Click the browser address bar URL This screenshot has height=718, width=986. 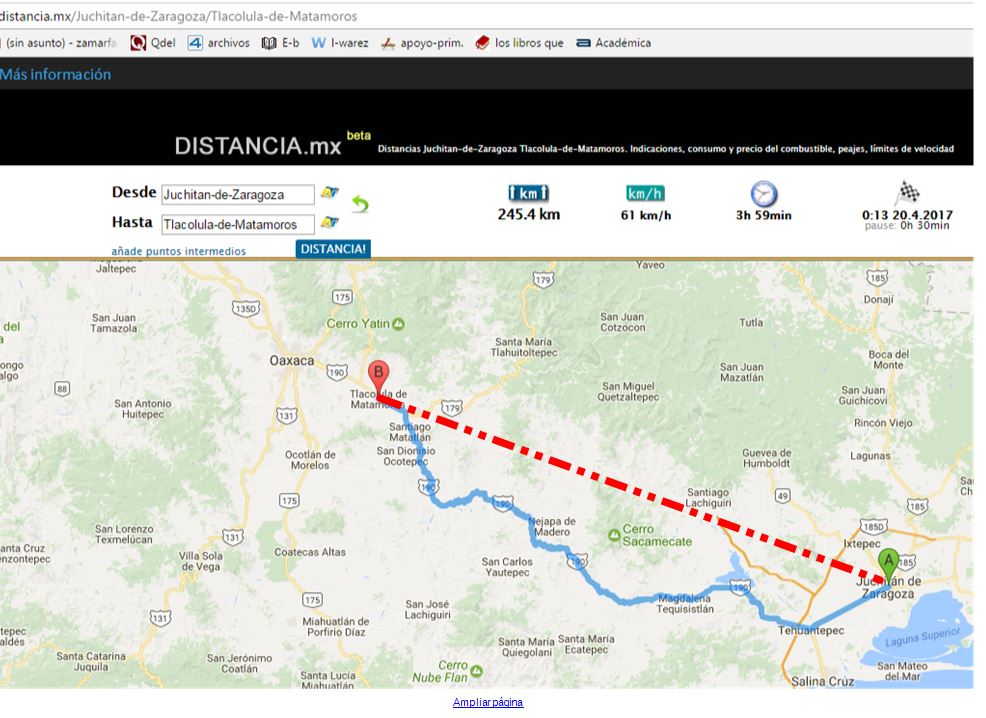(x=179, y=16)
